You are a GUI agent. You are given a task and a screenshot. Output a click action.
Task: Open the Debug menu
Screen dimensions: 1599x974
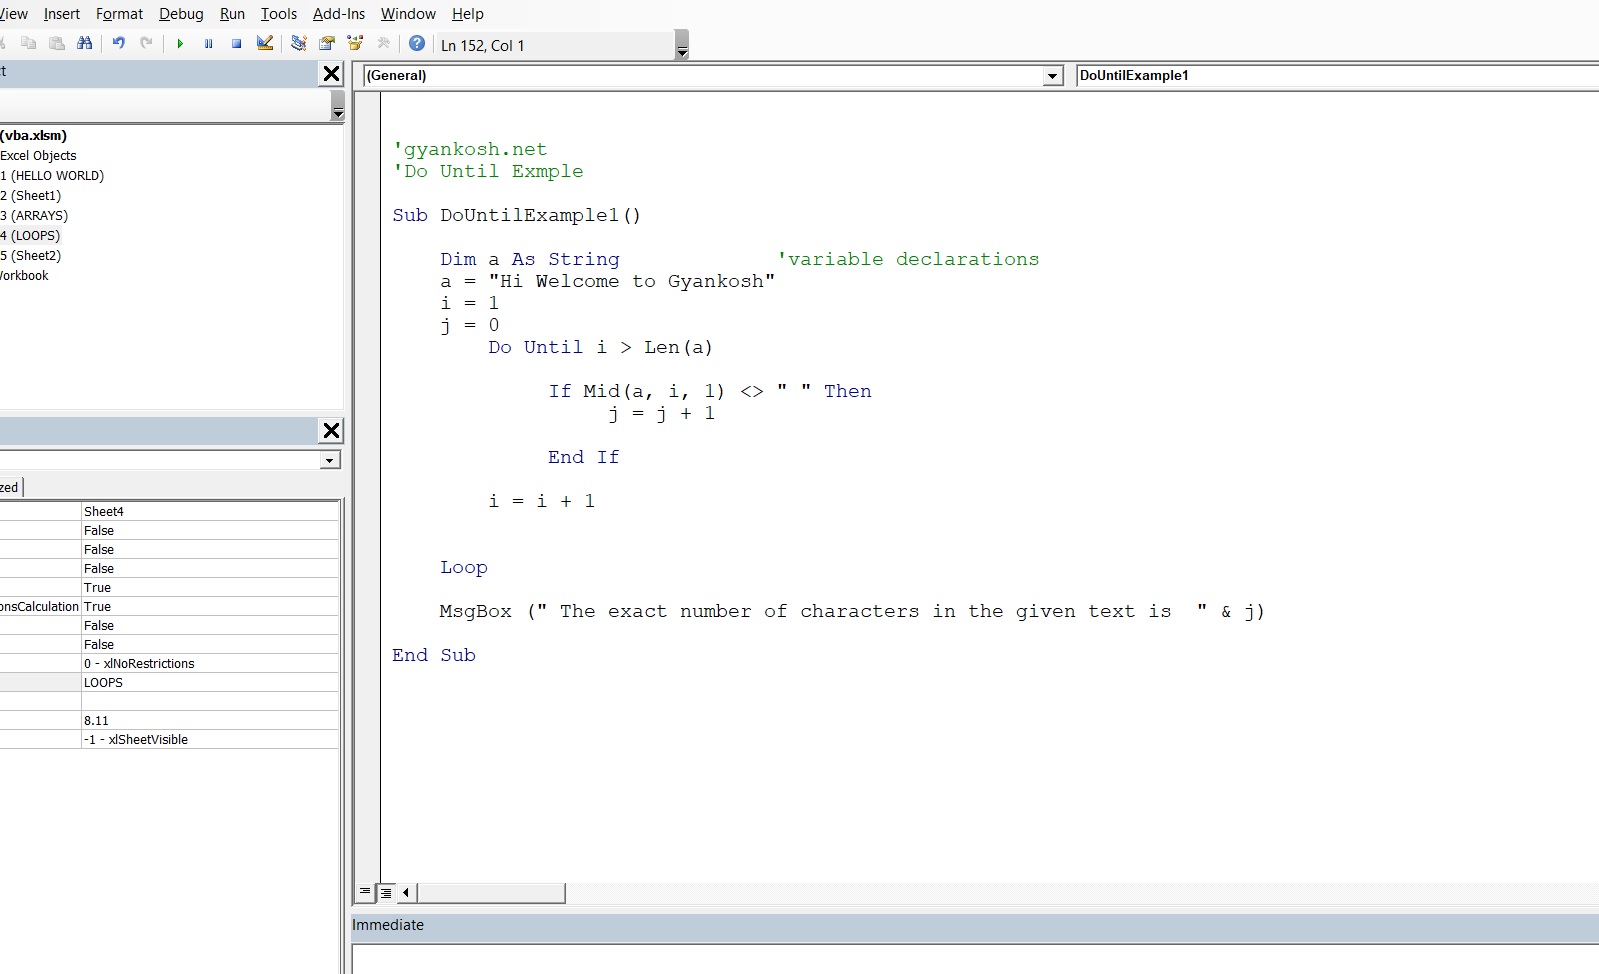pos(181,14)
